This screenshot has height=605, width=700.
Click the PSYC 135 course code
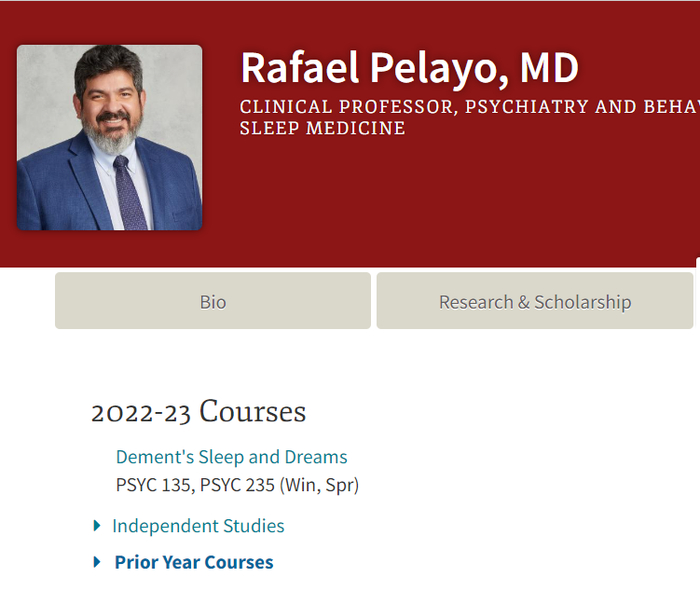[x=154, y=485]
